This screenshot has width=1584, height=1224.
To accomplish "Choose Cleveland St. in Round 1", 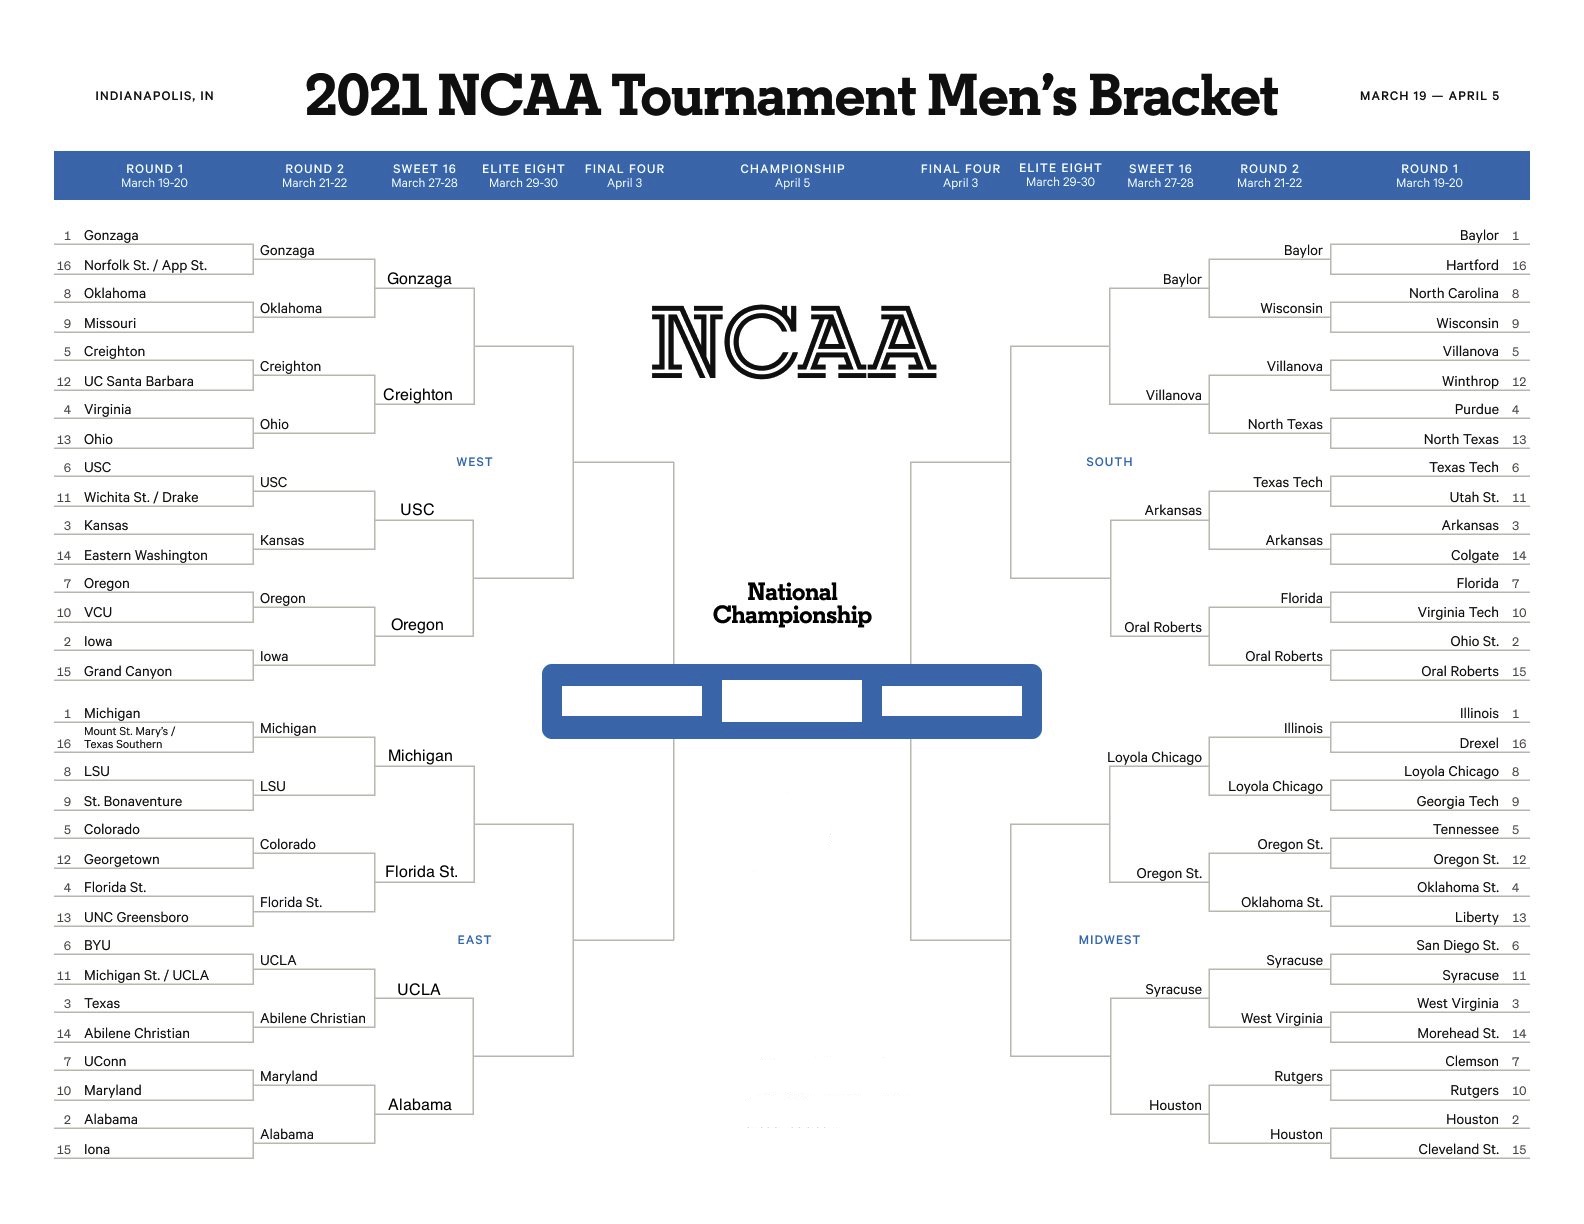I will 1458,1149.
